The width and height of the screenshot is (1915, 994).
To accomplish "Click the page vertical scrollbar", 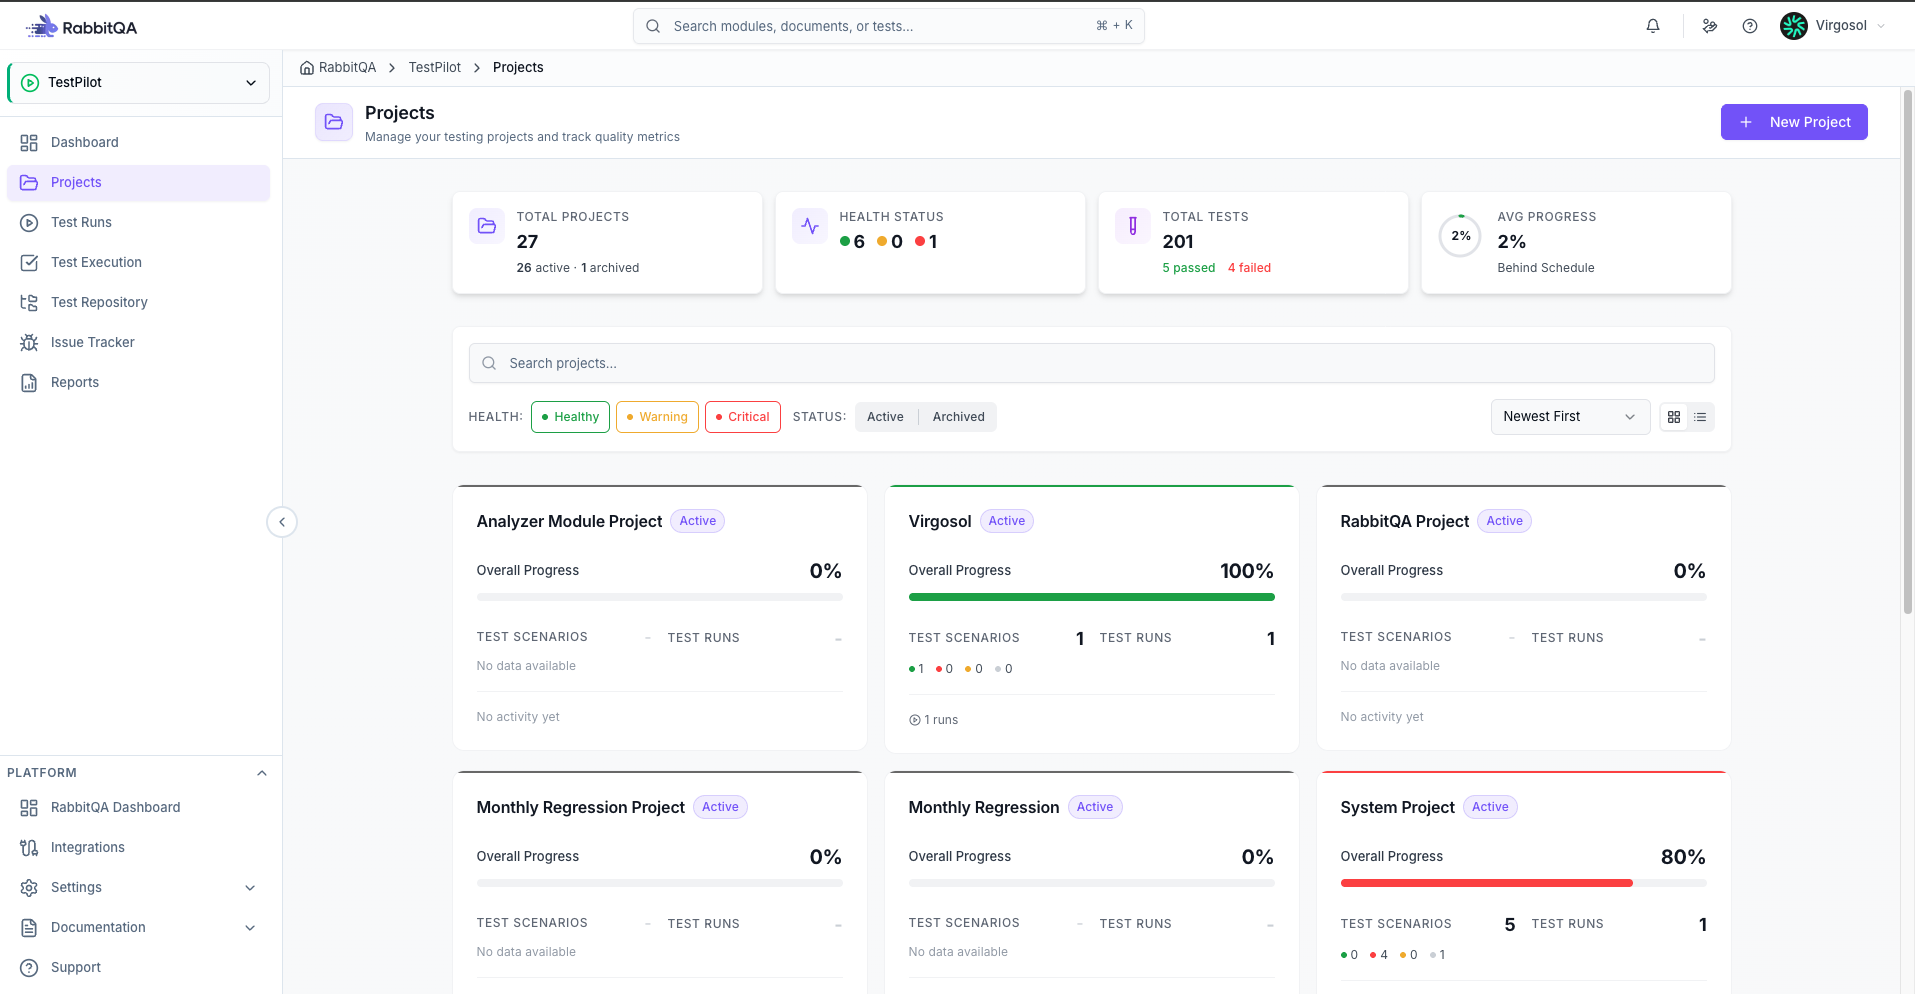I will pyautogui.click(x=1908, y=350).
